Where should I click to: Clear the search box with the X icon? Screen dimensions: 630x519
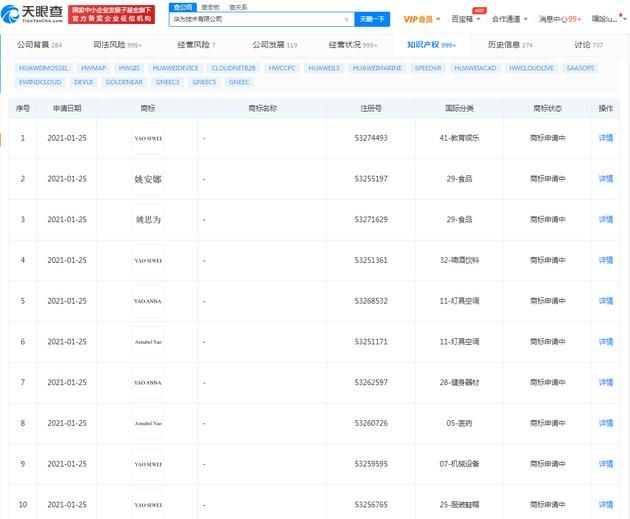point(346,19)
